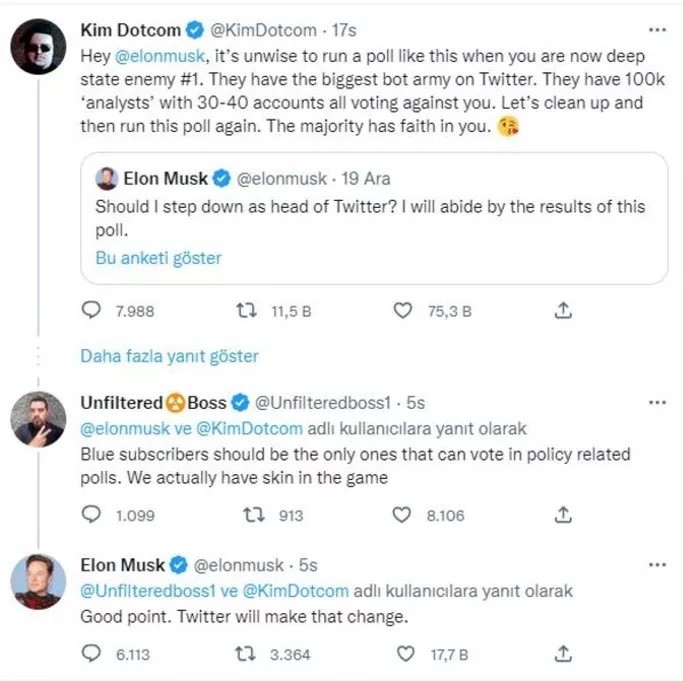The image size is (683, 681).
Task: Like the Unfiltered Boss reply
Action: point(402,515)
